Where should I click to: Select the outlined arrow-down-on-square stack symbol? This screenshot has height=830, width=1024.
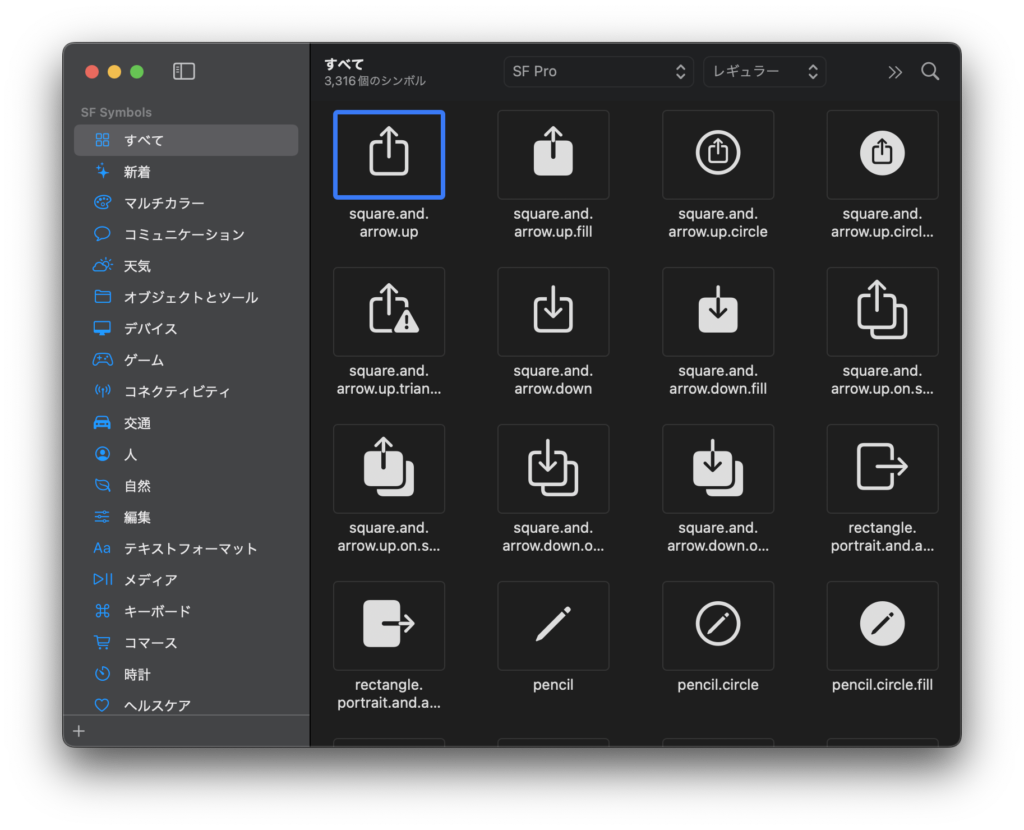click(x=553, y=469)
